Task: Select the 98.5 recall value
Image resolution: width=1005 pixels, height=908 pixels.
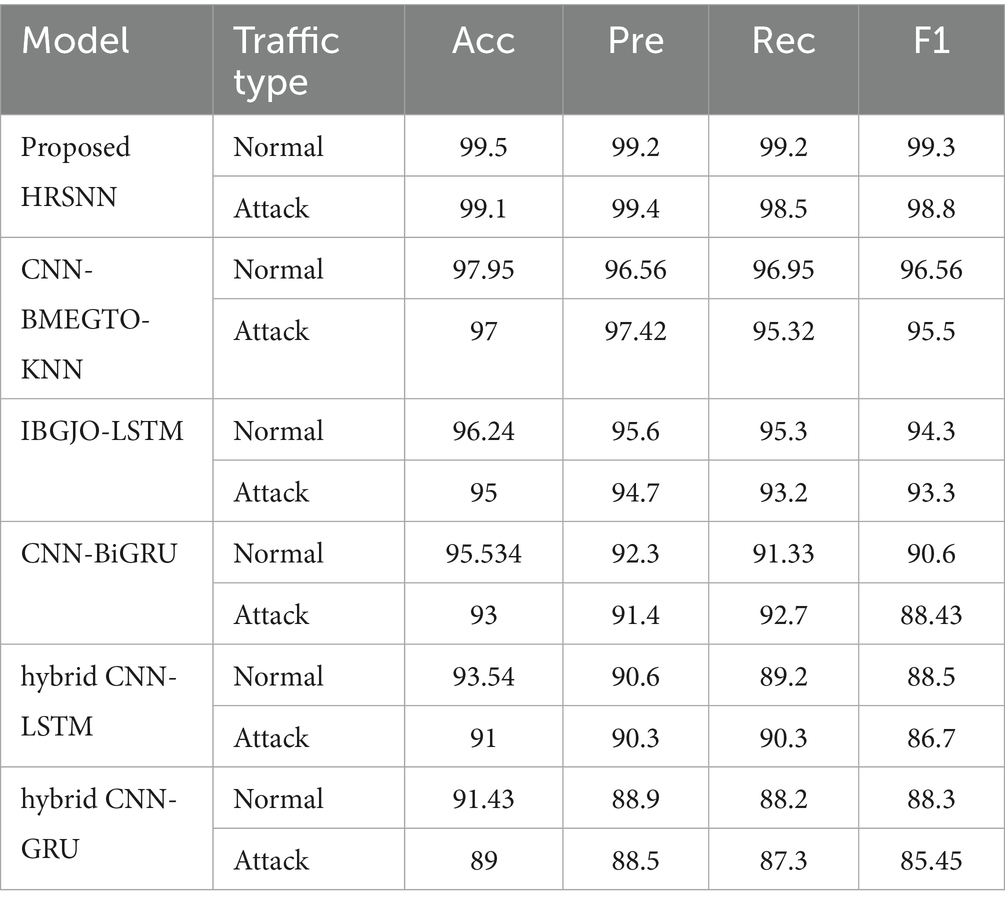Action: click(x=783, y=208)
